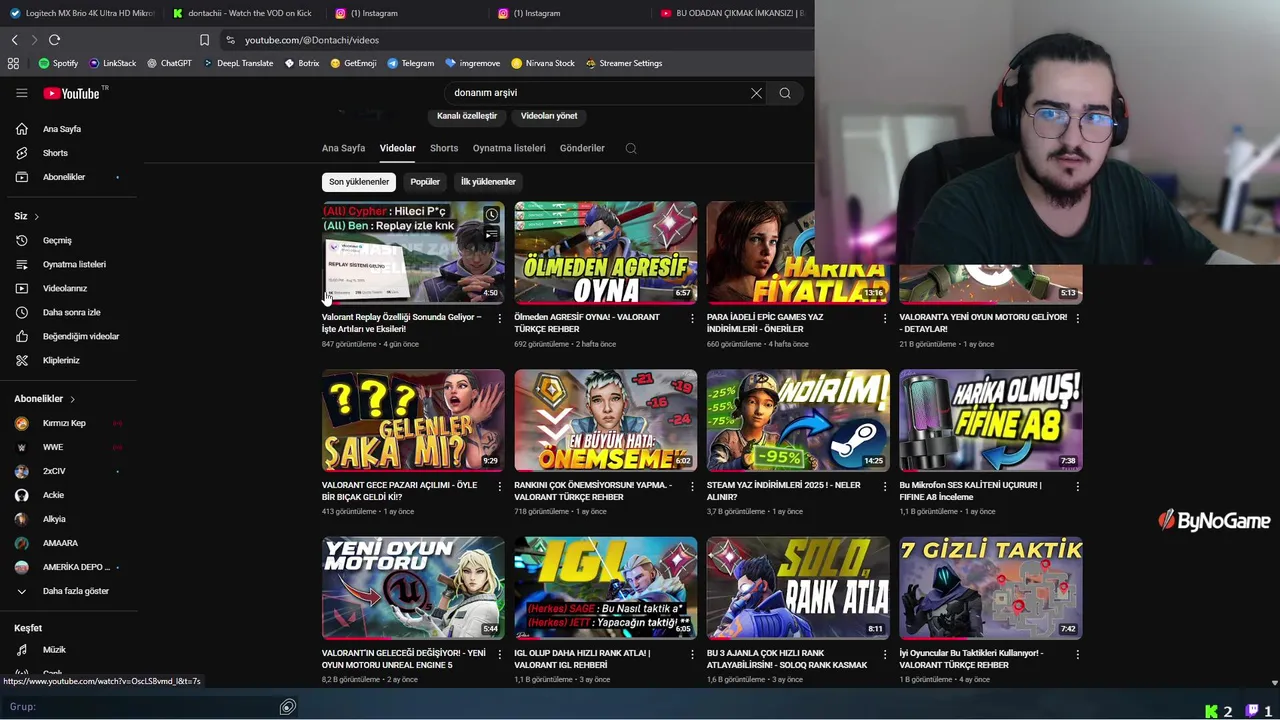Image resolution: width=1280 pixels, height=720 pixels.
Task: Open Spotify bookmark
Action: tap(58, 63)
